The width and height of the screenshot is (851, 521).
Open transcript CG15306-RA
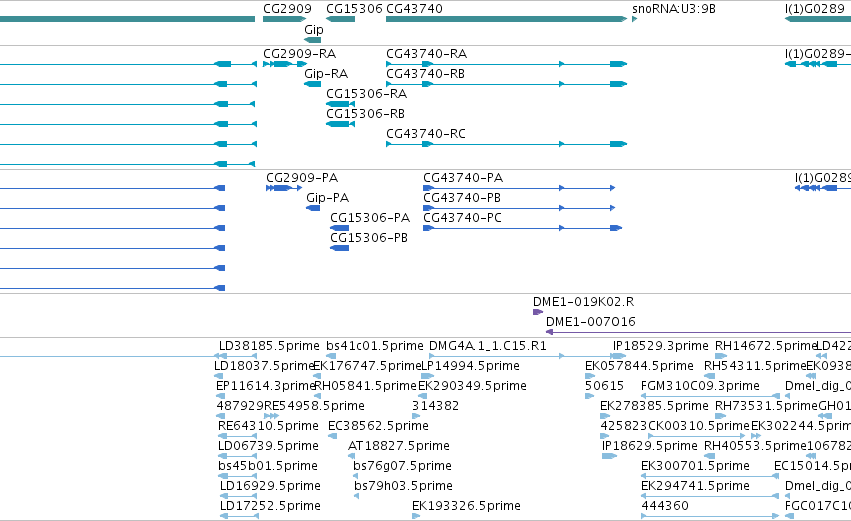click(x=366, y=94)
